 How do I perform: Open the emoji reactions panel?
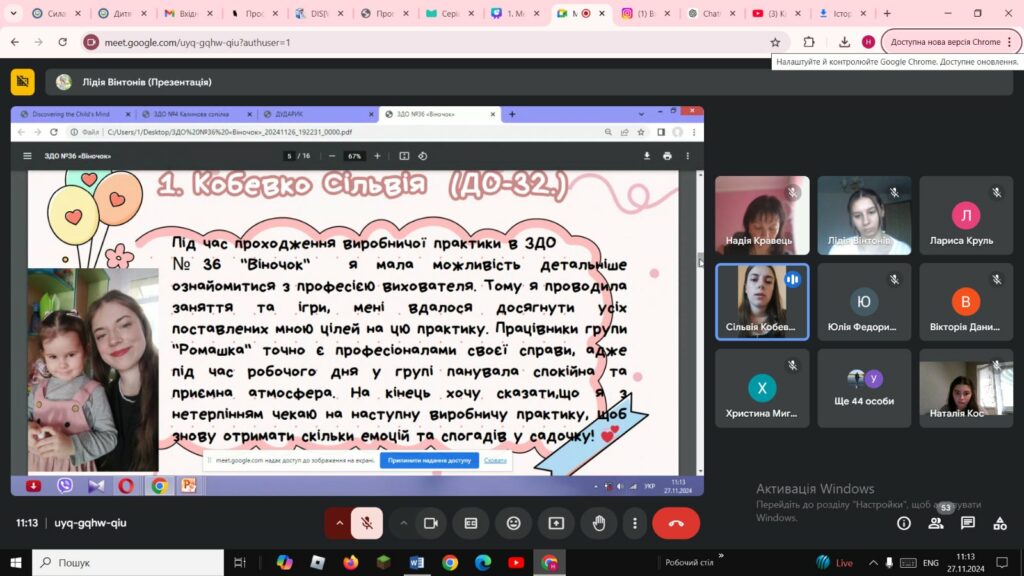click(x=513, y=523)
